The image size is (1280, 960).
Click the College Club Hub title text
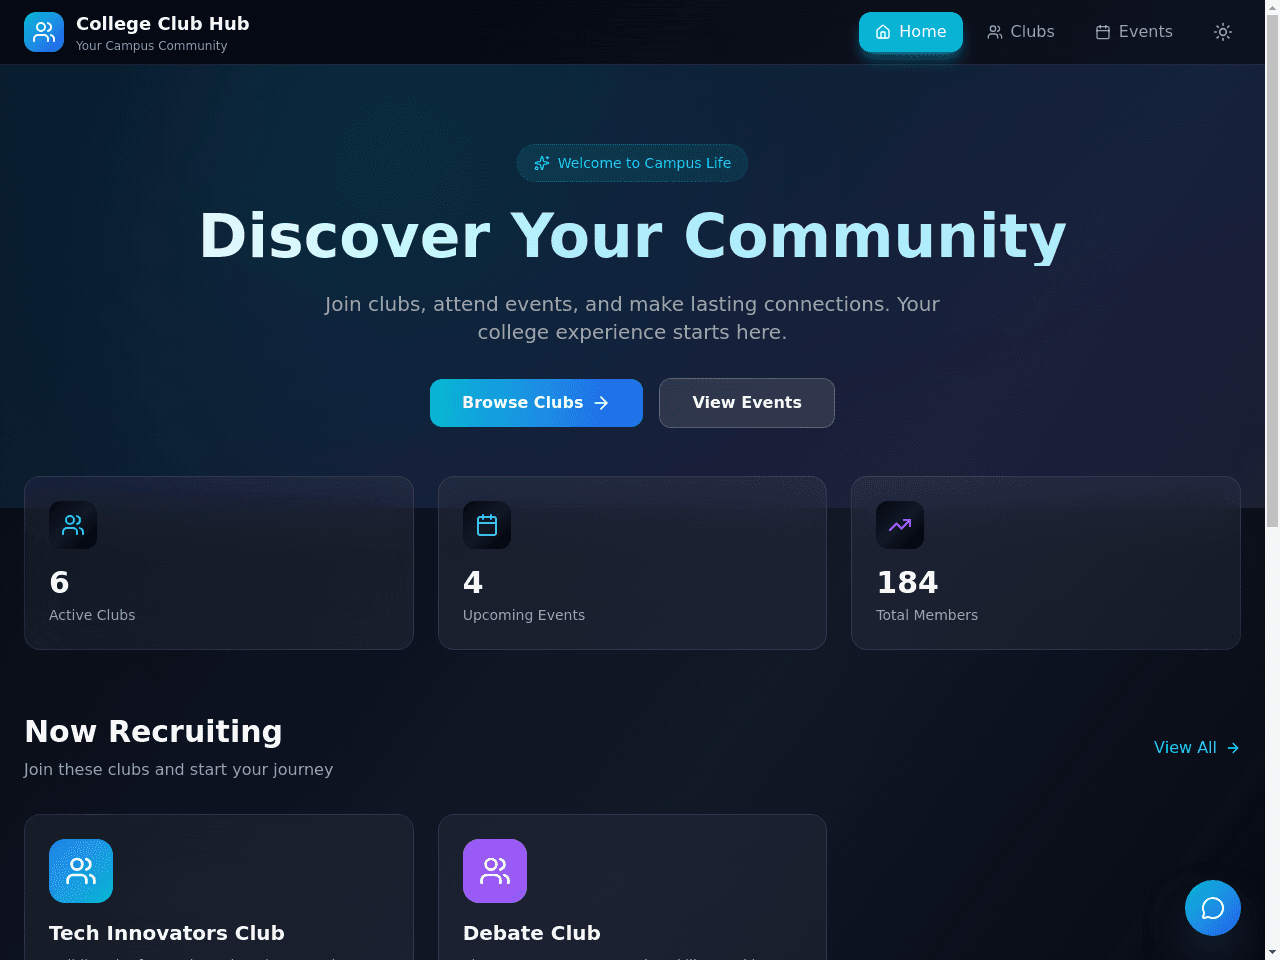point(163,24)
